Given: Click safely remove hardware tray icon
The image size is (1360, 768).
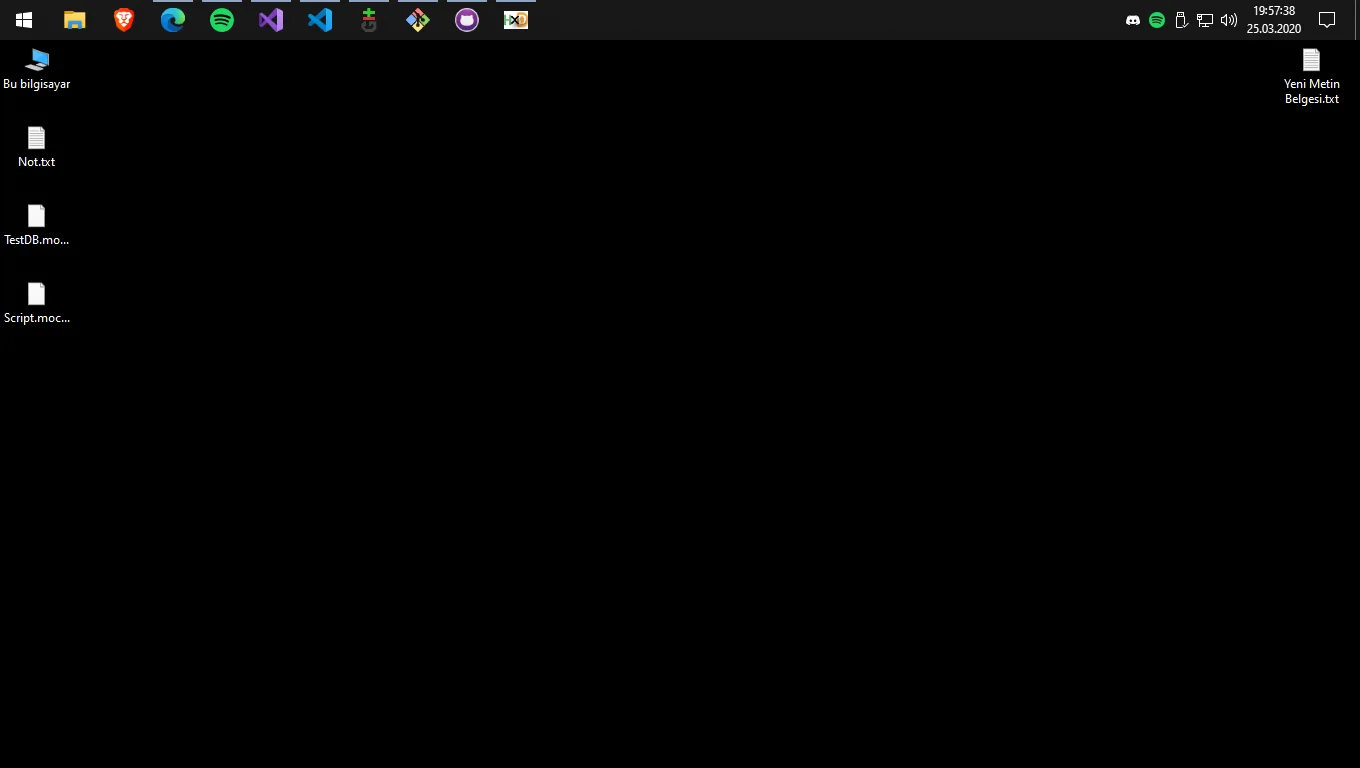Looking at the screenshot, I should click(x=1181, y=19).
